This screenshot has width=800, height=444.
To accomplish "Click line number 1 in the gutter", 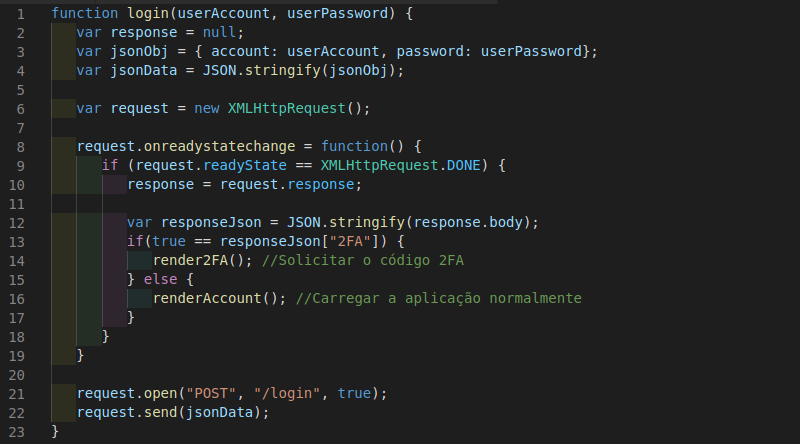I will (x=21, y=14).
